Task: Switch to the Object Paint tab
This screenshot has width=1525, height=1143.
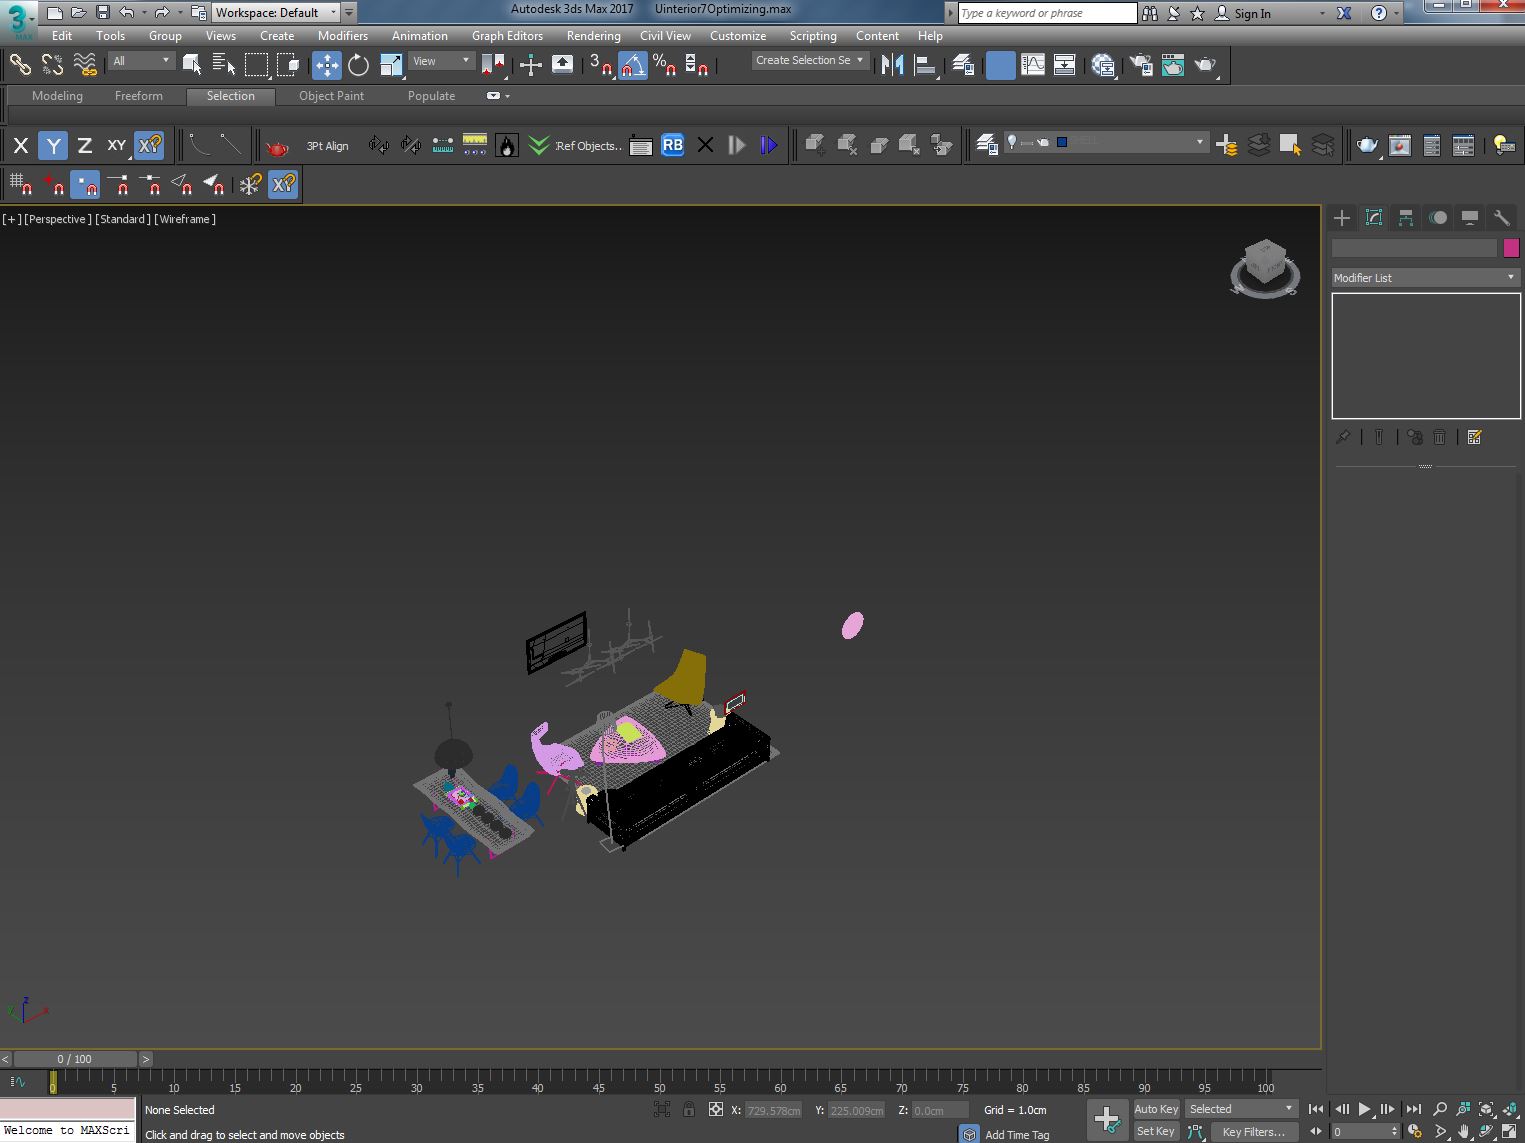Action: (331, 96)
